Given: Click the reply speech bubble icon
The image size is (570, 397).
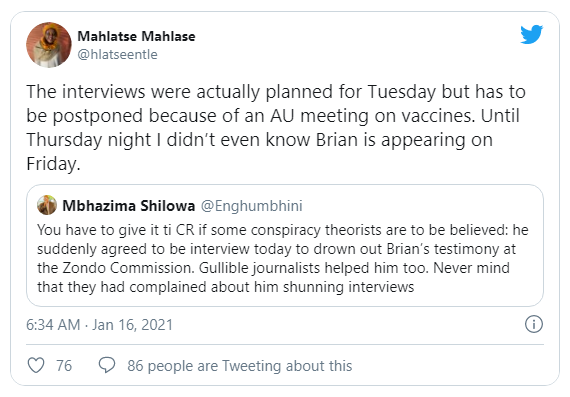Looking at the screenshot, I should click(x=107, y=365).
